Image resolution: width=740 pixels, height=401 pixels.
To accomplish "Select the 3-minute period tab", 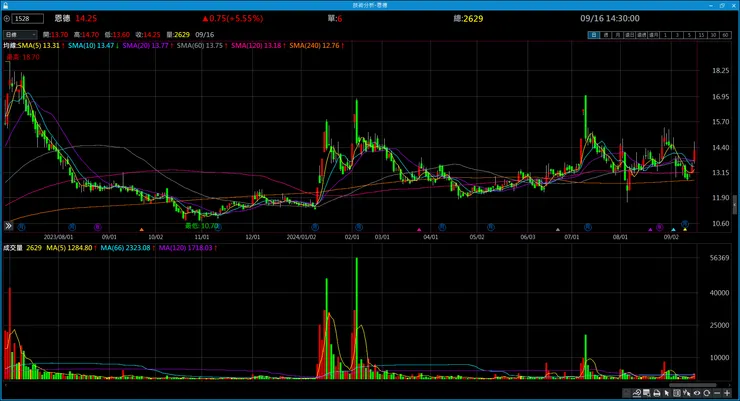I will click(x=678, y=35).
